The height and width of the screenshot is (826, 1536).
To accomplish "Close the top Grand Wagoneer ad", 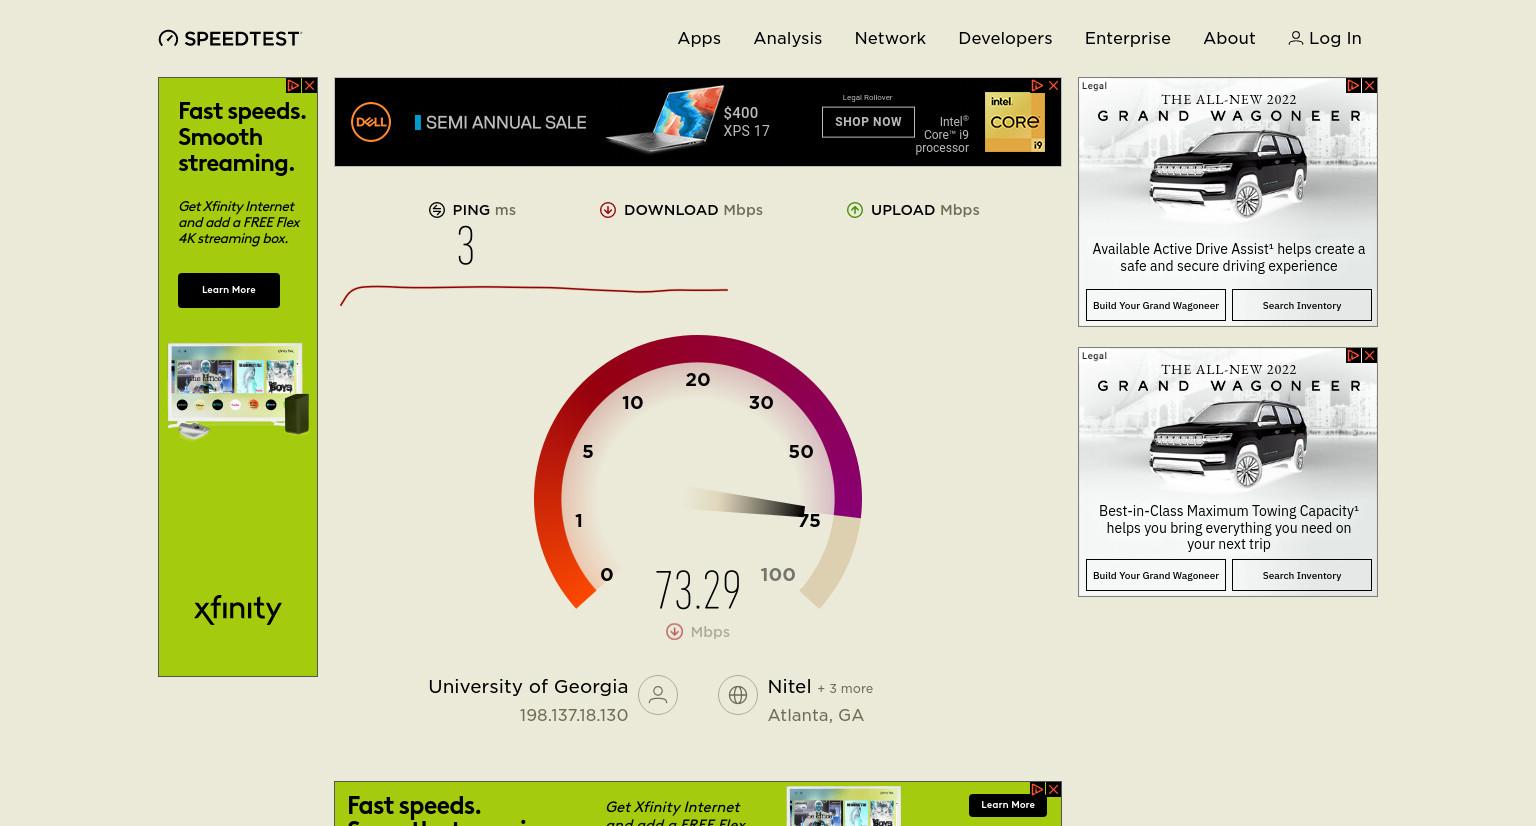I will coord(1369,86).
